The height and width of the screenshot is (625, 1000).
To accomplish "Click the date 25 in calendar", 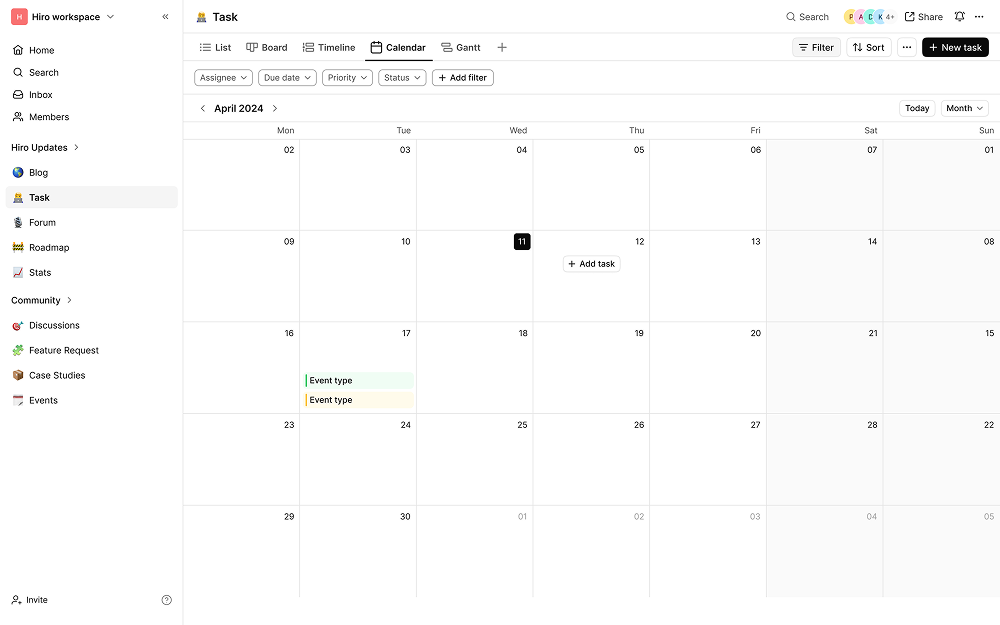I will [522, 425].
